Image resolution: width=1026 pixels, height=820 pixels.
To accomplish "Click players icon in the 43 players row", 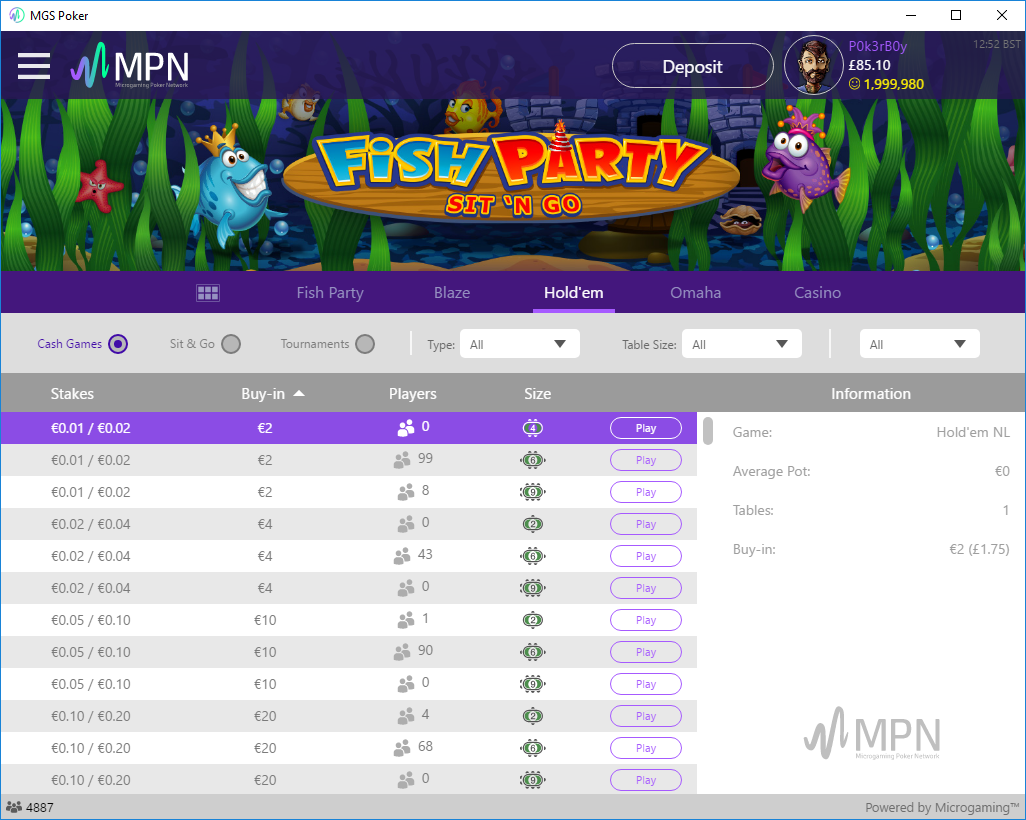I will (402, 556).
